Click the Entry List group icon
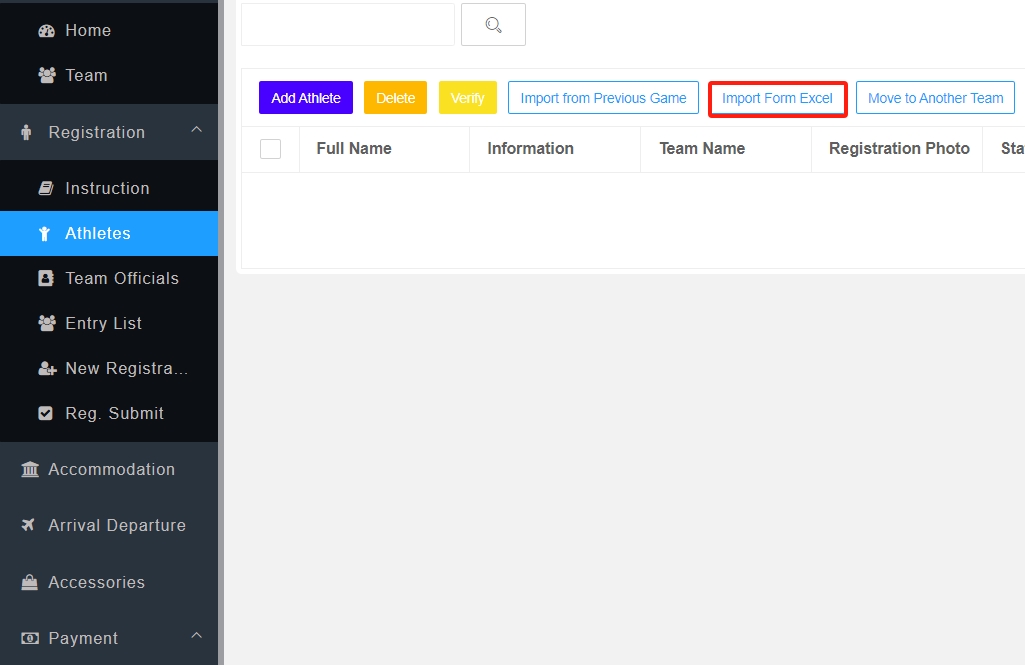Screen dimensions: 1025x665 coord(46,323)
